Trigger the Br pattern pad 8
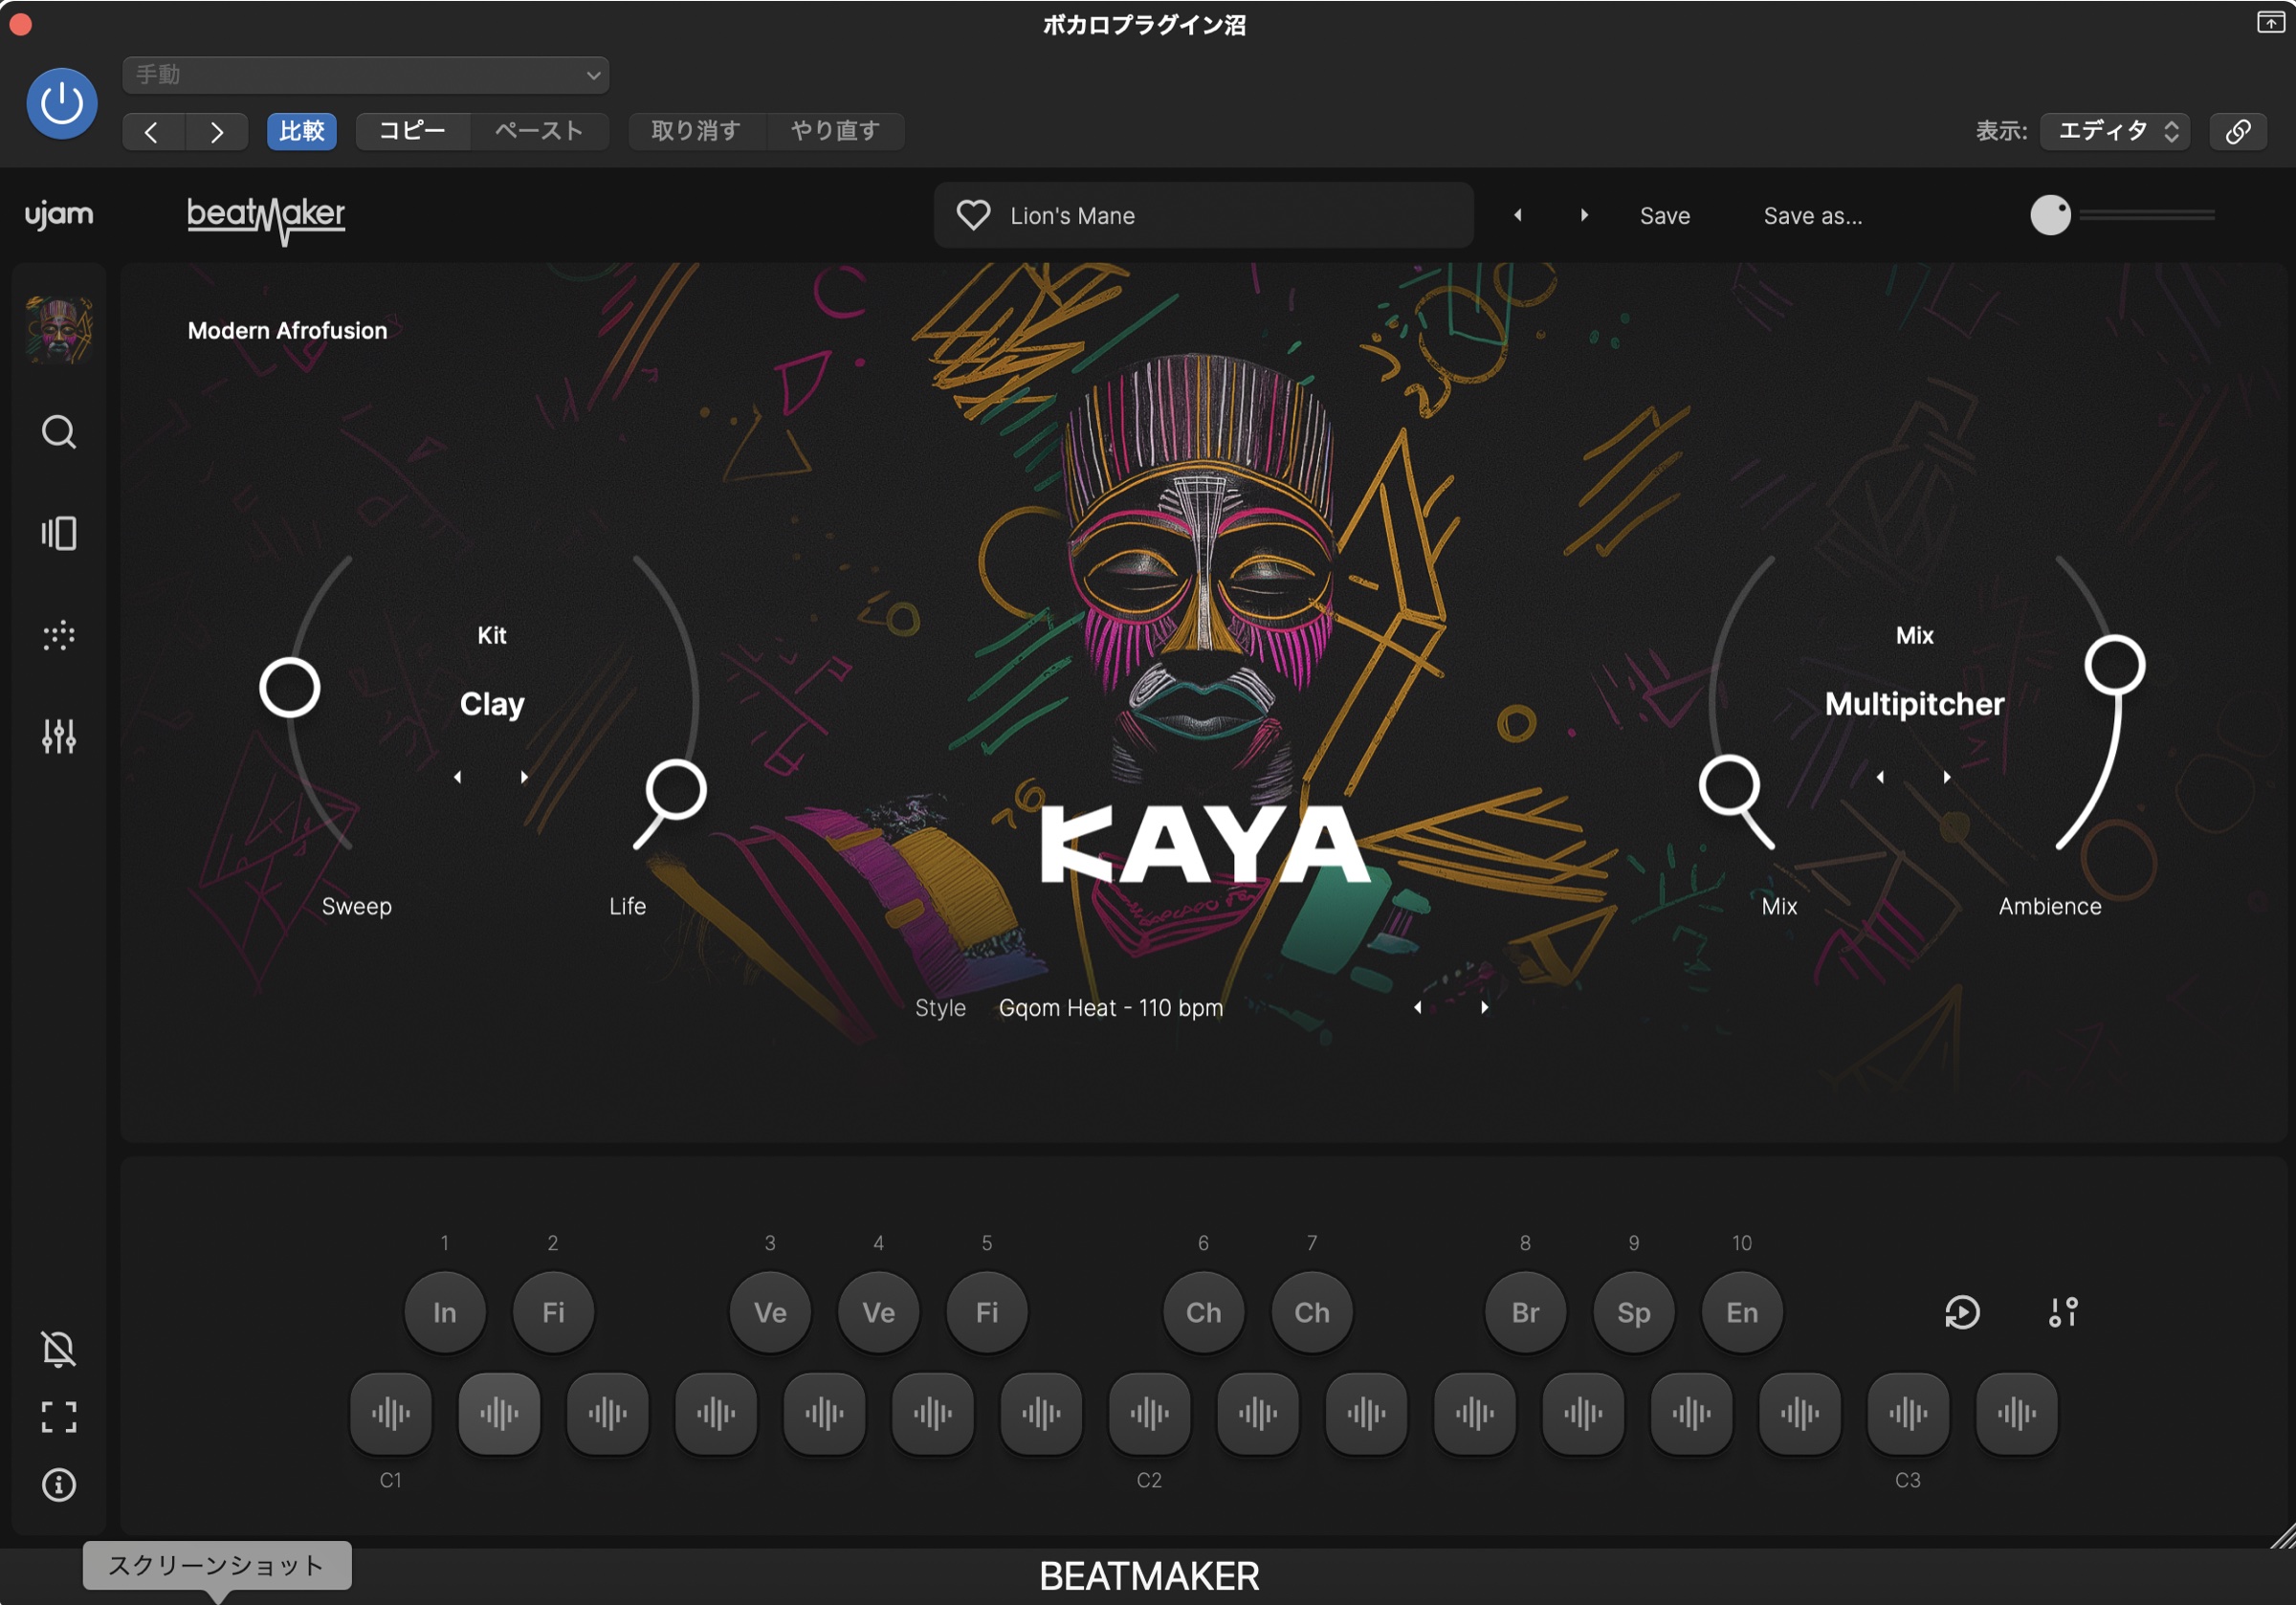The width and height of the screenshot is (2296, 1605). tap(1526, 1312)
